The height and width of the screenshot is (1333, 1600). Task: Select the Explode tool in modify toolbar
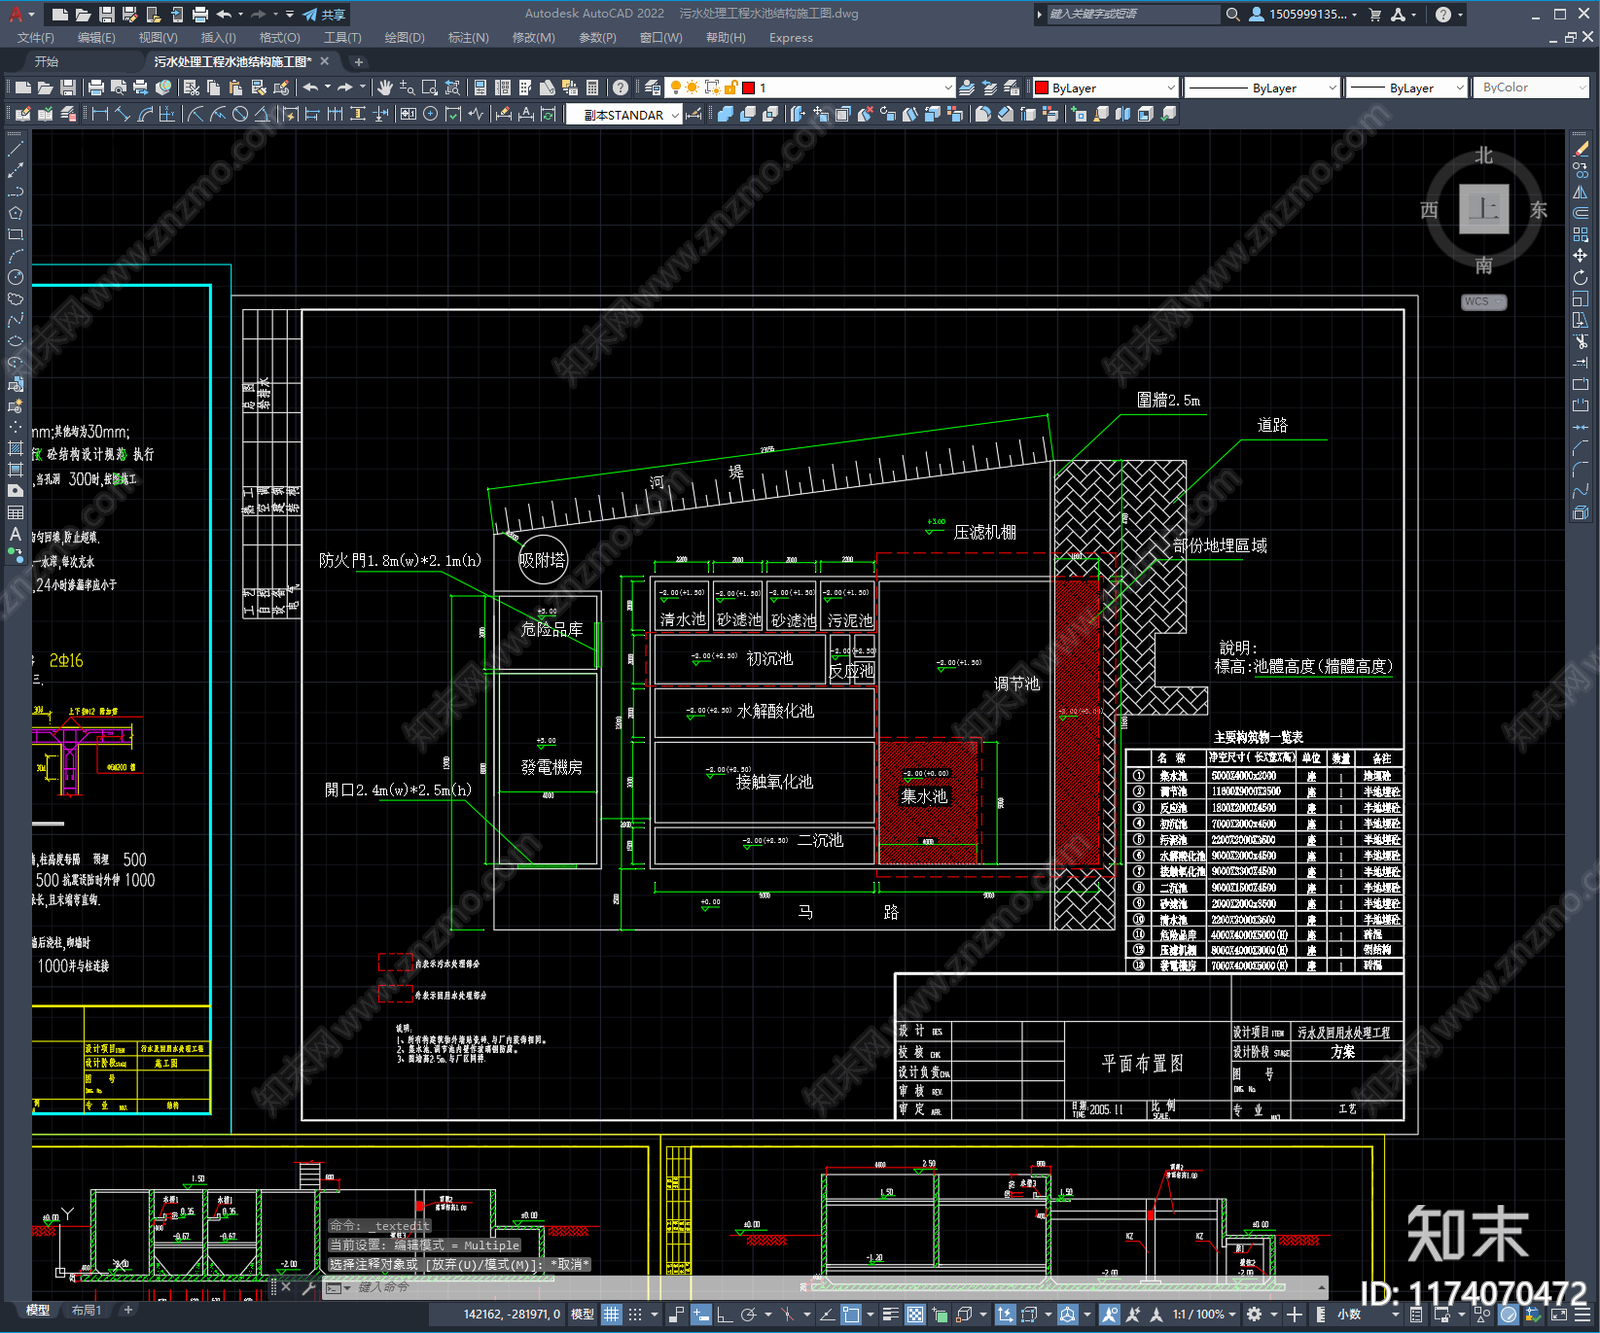[x=1580, y=513]
